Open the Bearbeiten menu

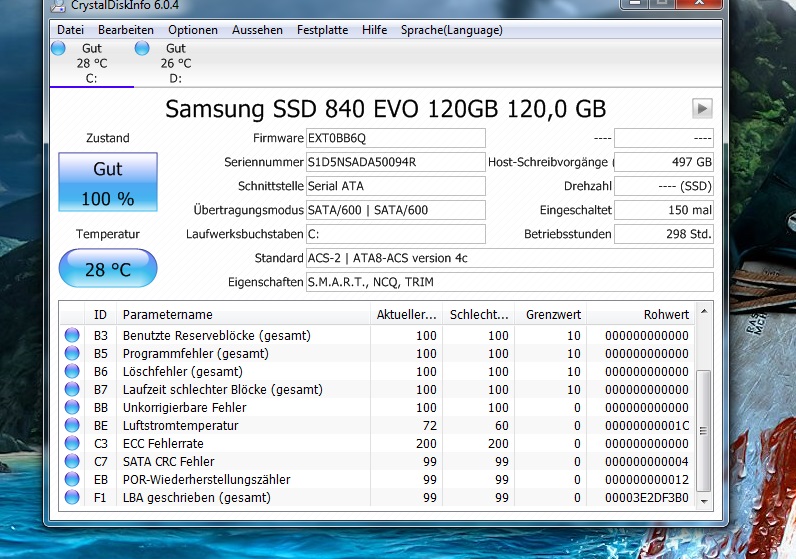tap(125, 30)
